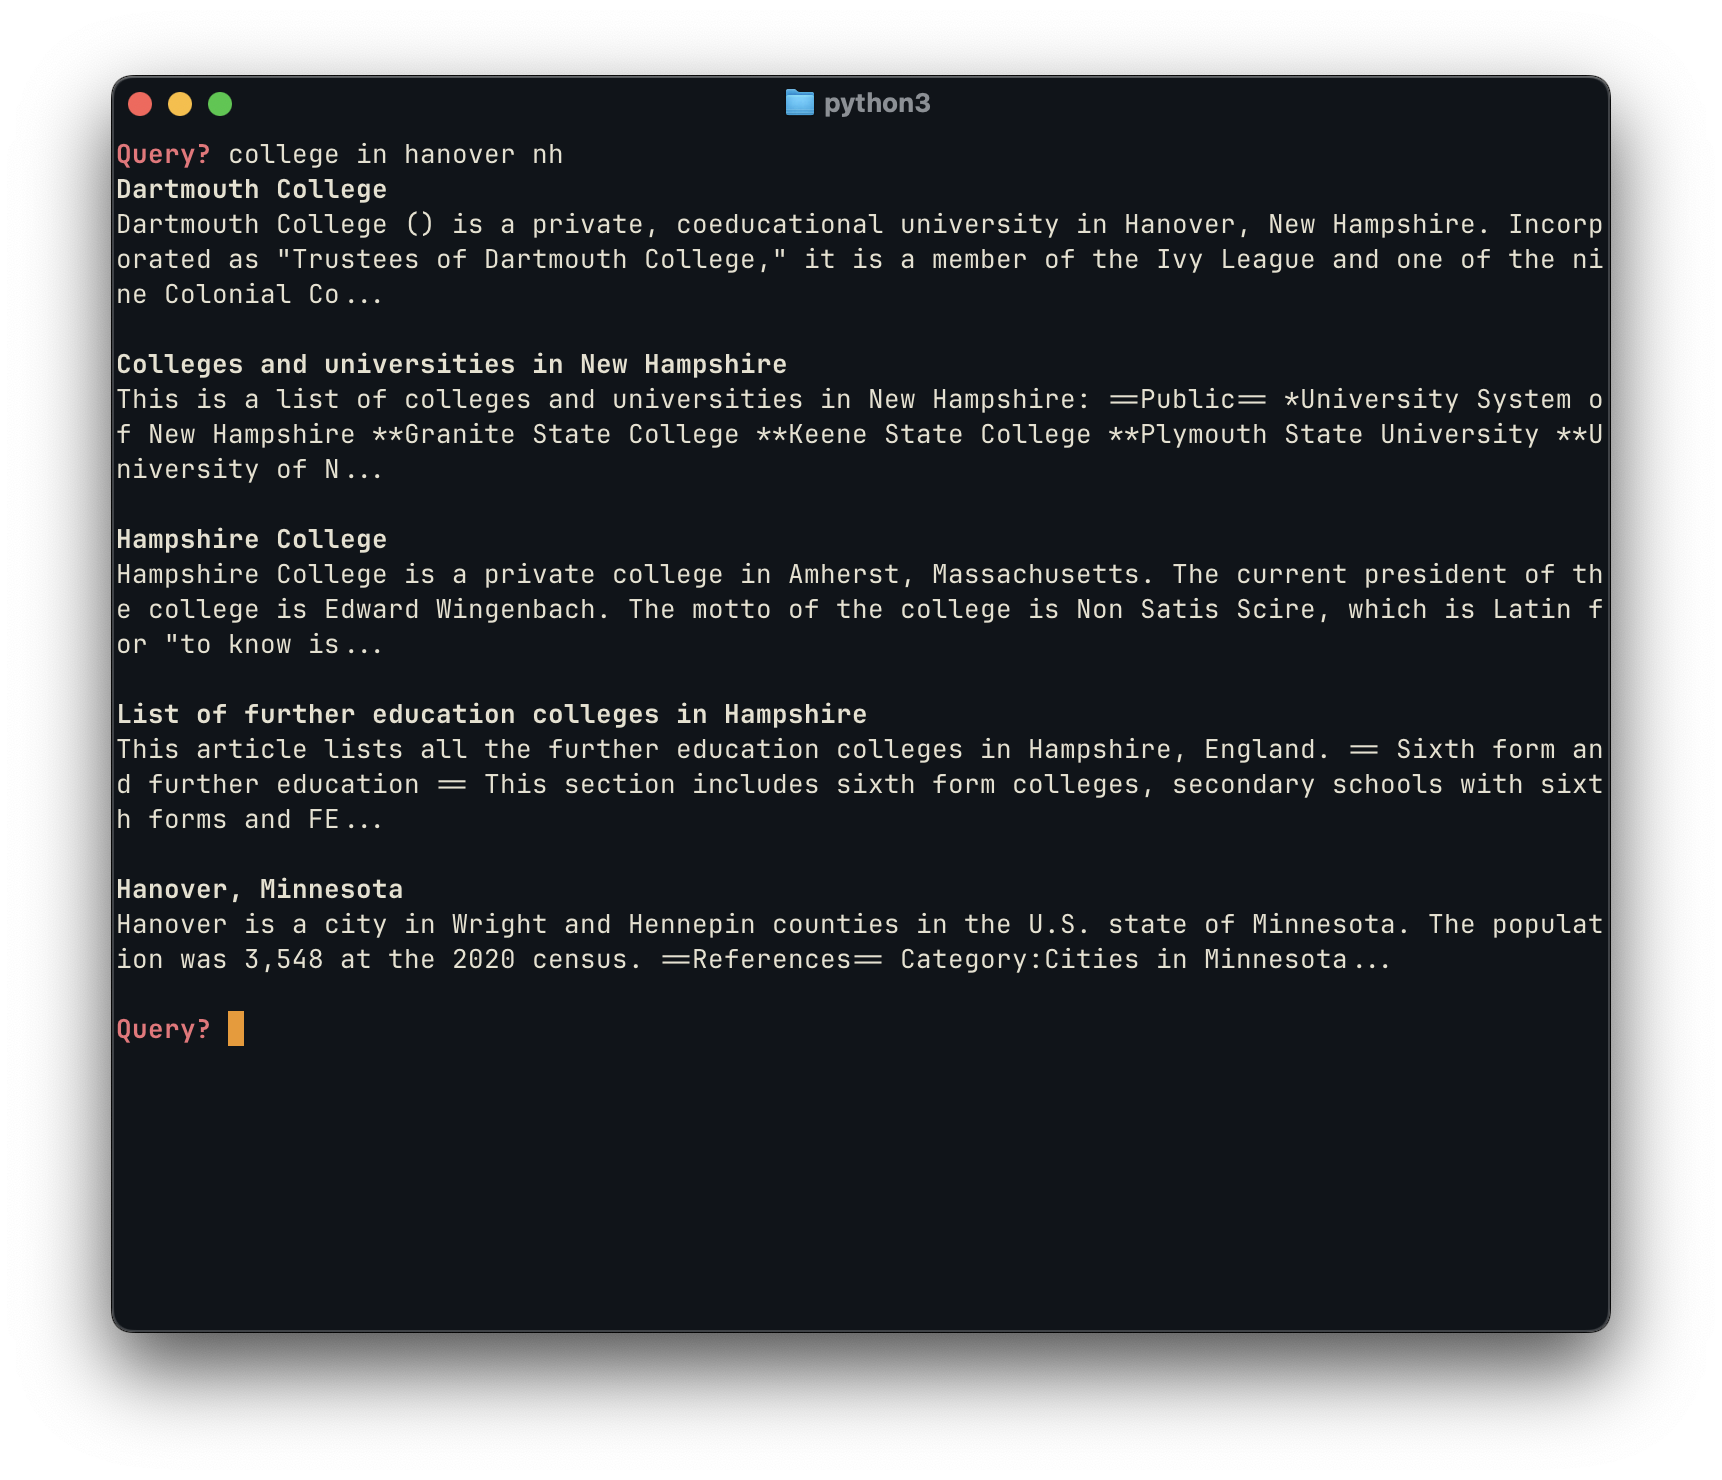The image size is (1722, 1480).
Task: Click the python3 window title text
Action: [x=876, y=103]
